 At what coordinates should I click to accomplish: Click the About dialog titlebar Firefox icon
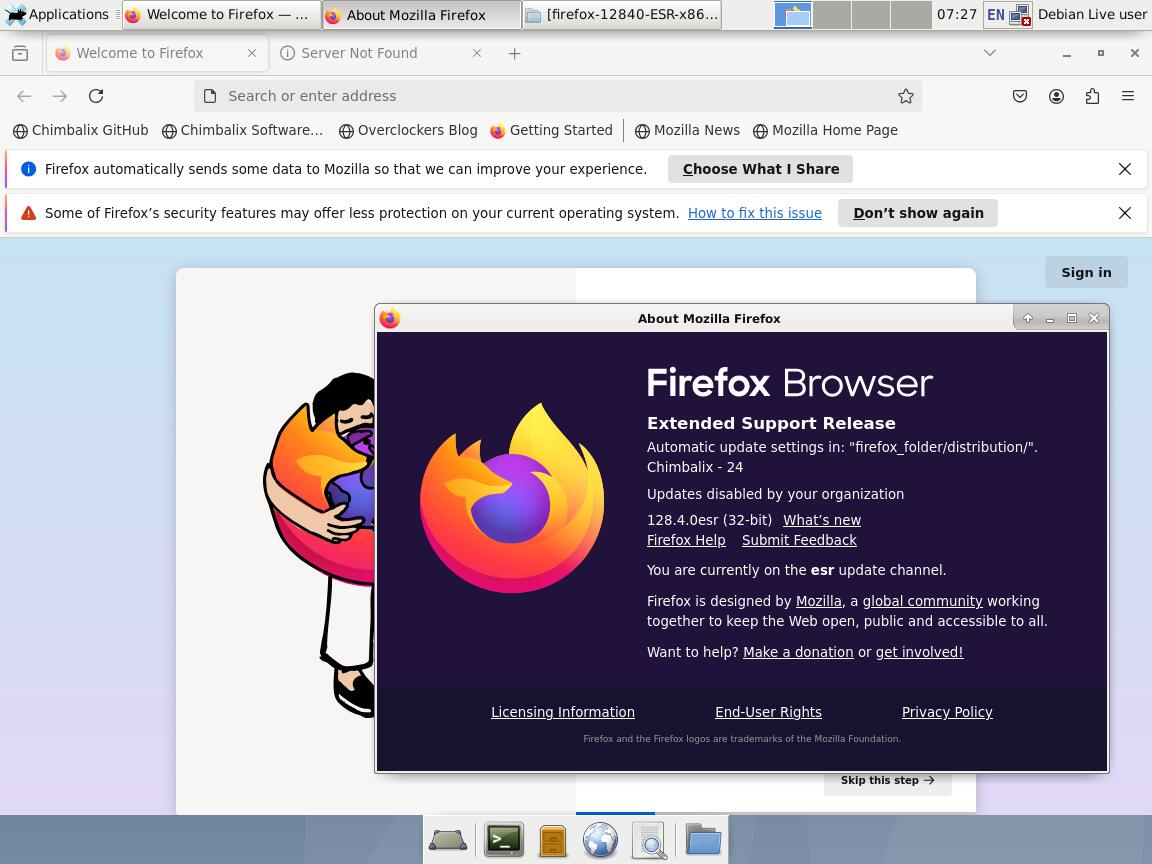tap(390, 318)
